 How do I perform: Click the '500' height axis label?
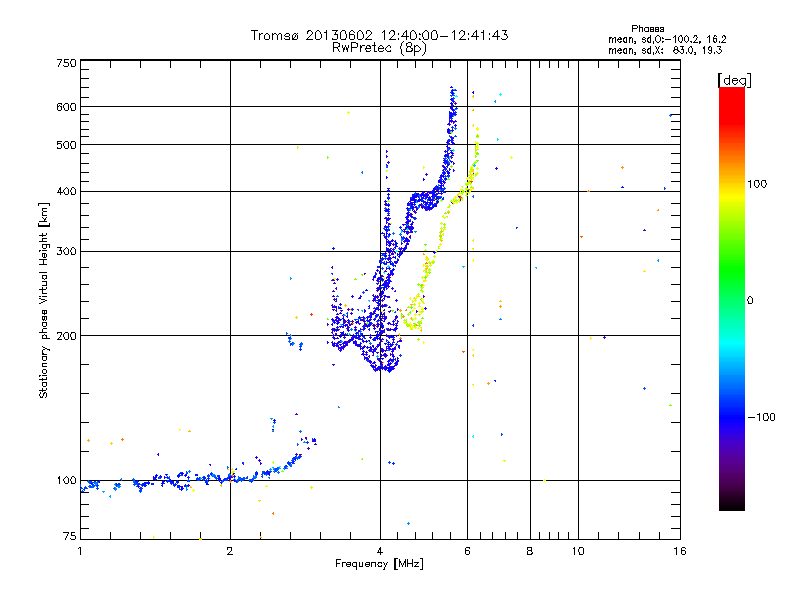click(66, 145)
